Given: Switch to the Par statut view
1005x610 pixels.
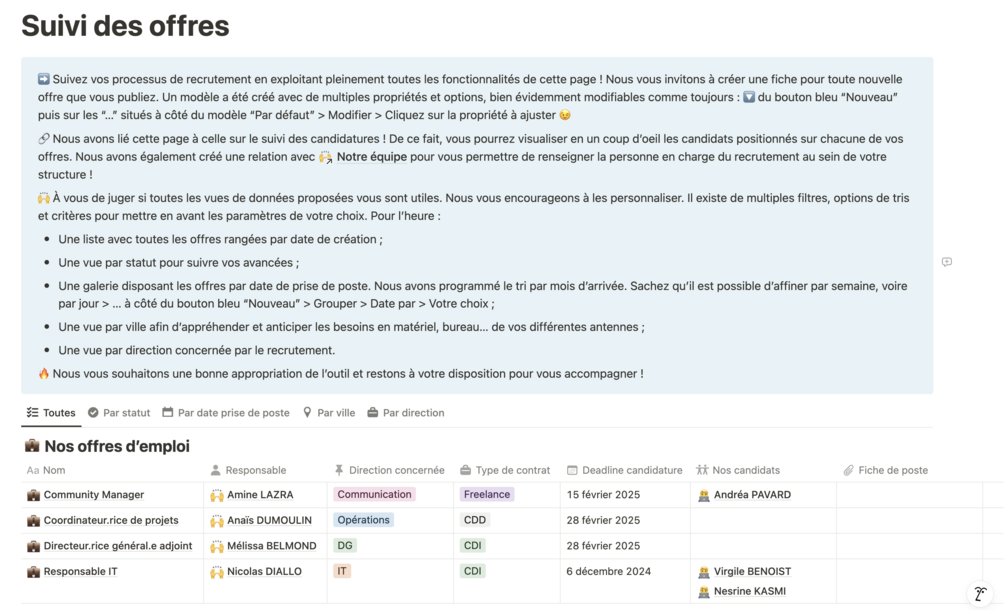Looking at the screenshot, I should 119,413.
